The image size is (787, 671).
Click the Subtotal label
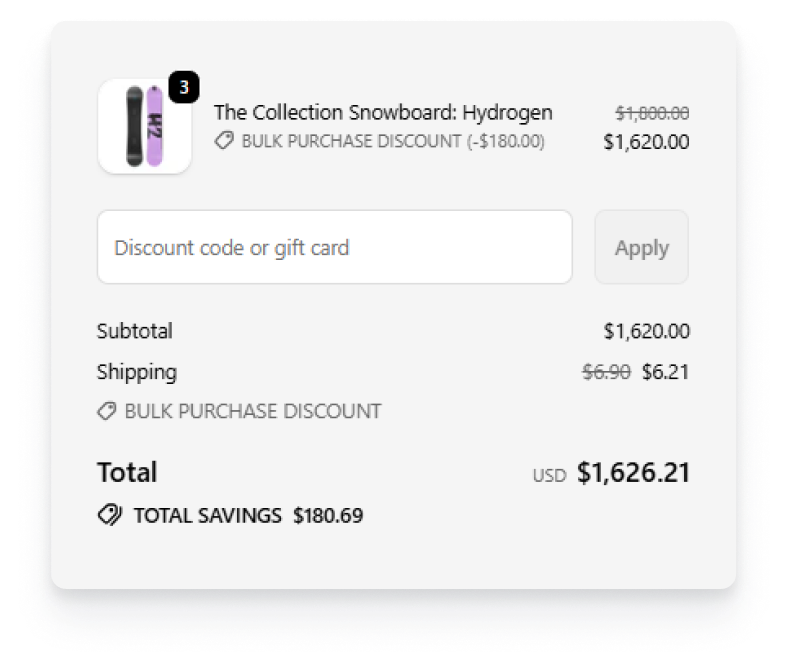pos(135,331)
